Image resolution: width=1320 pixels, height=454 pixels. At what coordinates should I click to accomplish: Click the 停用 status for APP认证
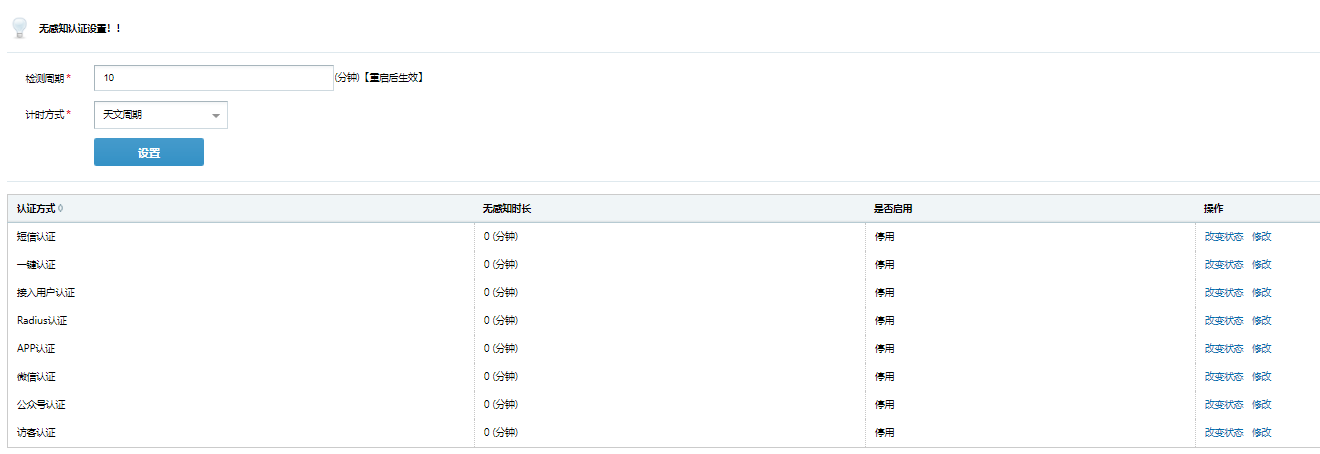(884, 349)
